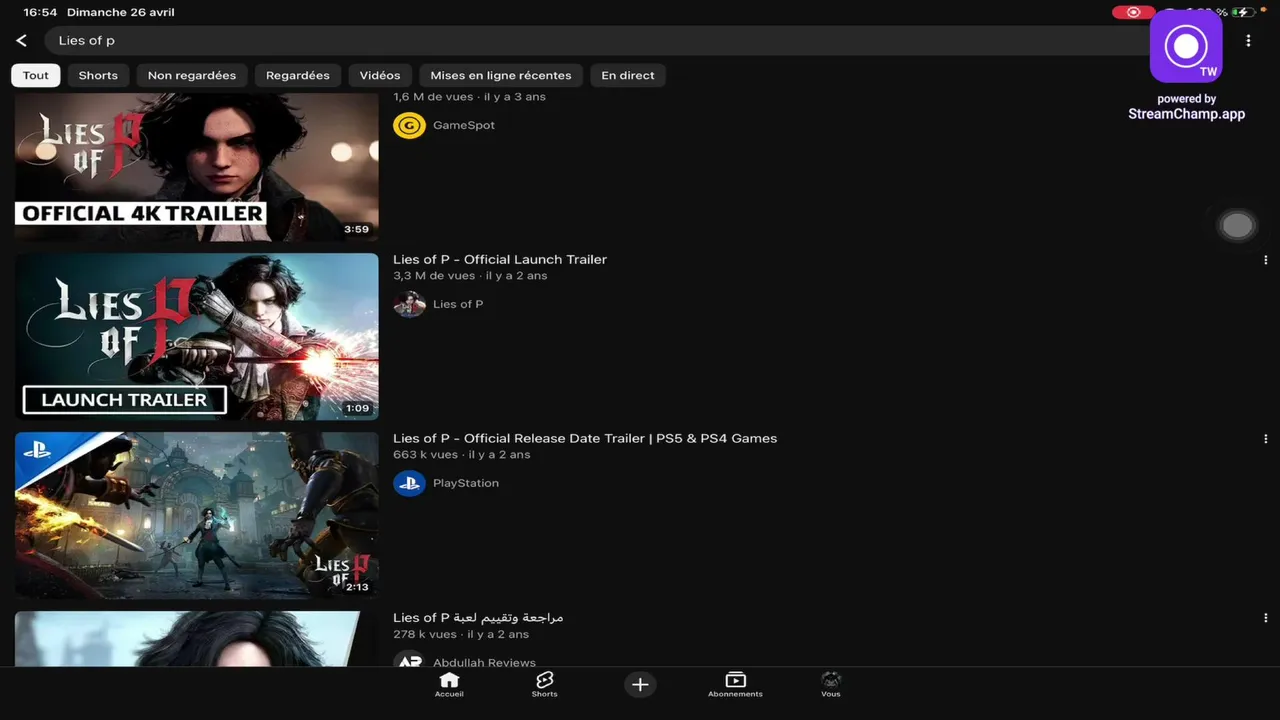This screenshot has width=1280, height=720.
Task: Select the Shorts filter chip
Action: tap(98, 75)
